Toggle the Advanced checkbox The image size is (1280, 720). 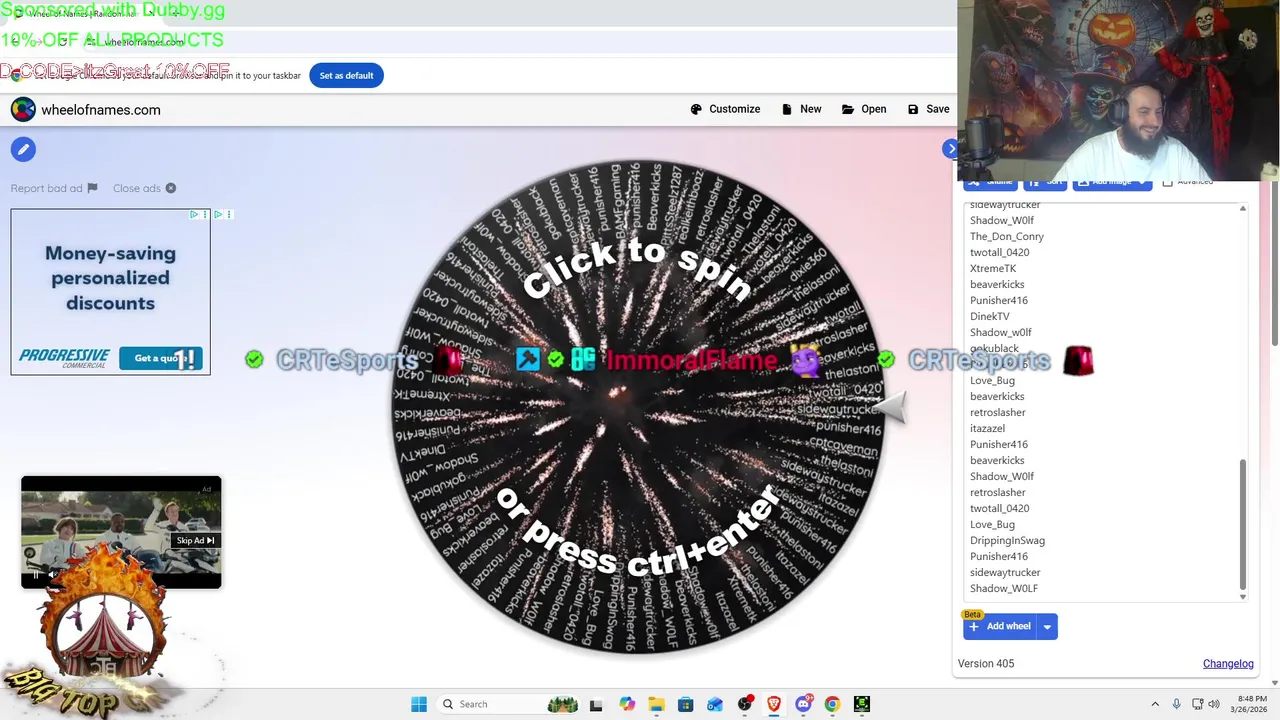1167,182
